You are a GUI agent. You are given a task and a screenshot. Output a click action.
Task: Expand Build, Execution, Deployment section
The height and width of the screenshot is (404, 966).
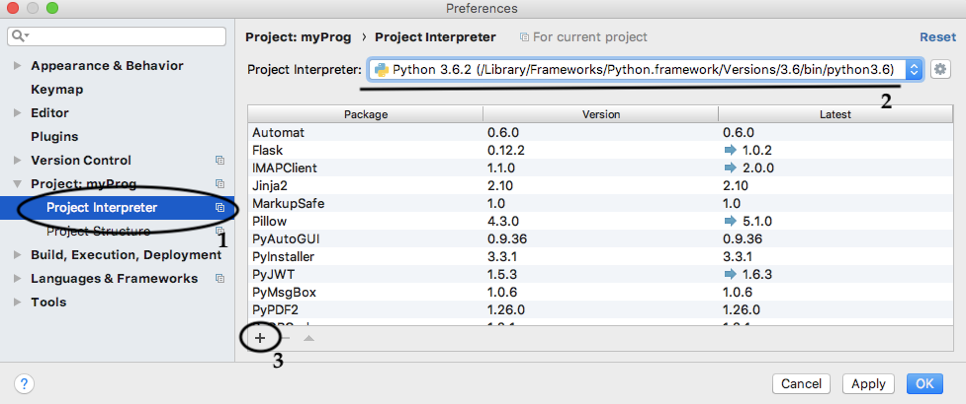tap(17, 255)
